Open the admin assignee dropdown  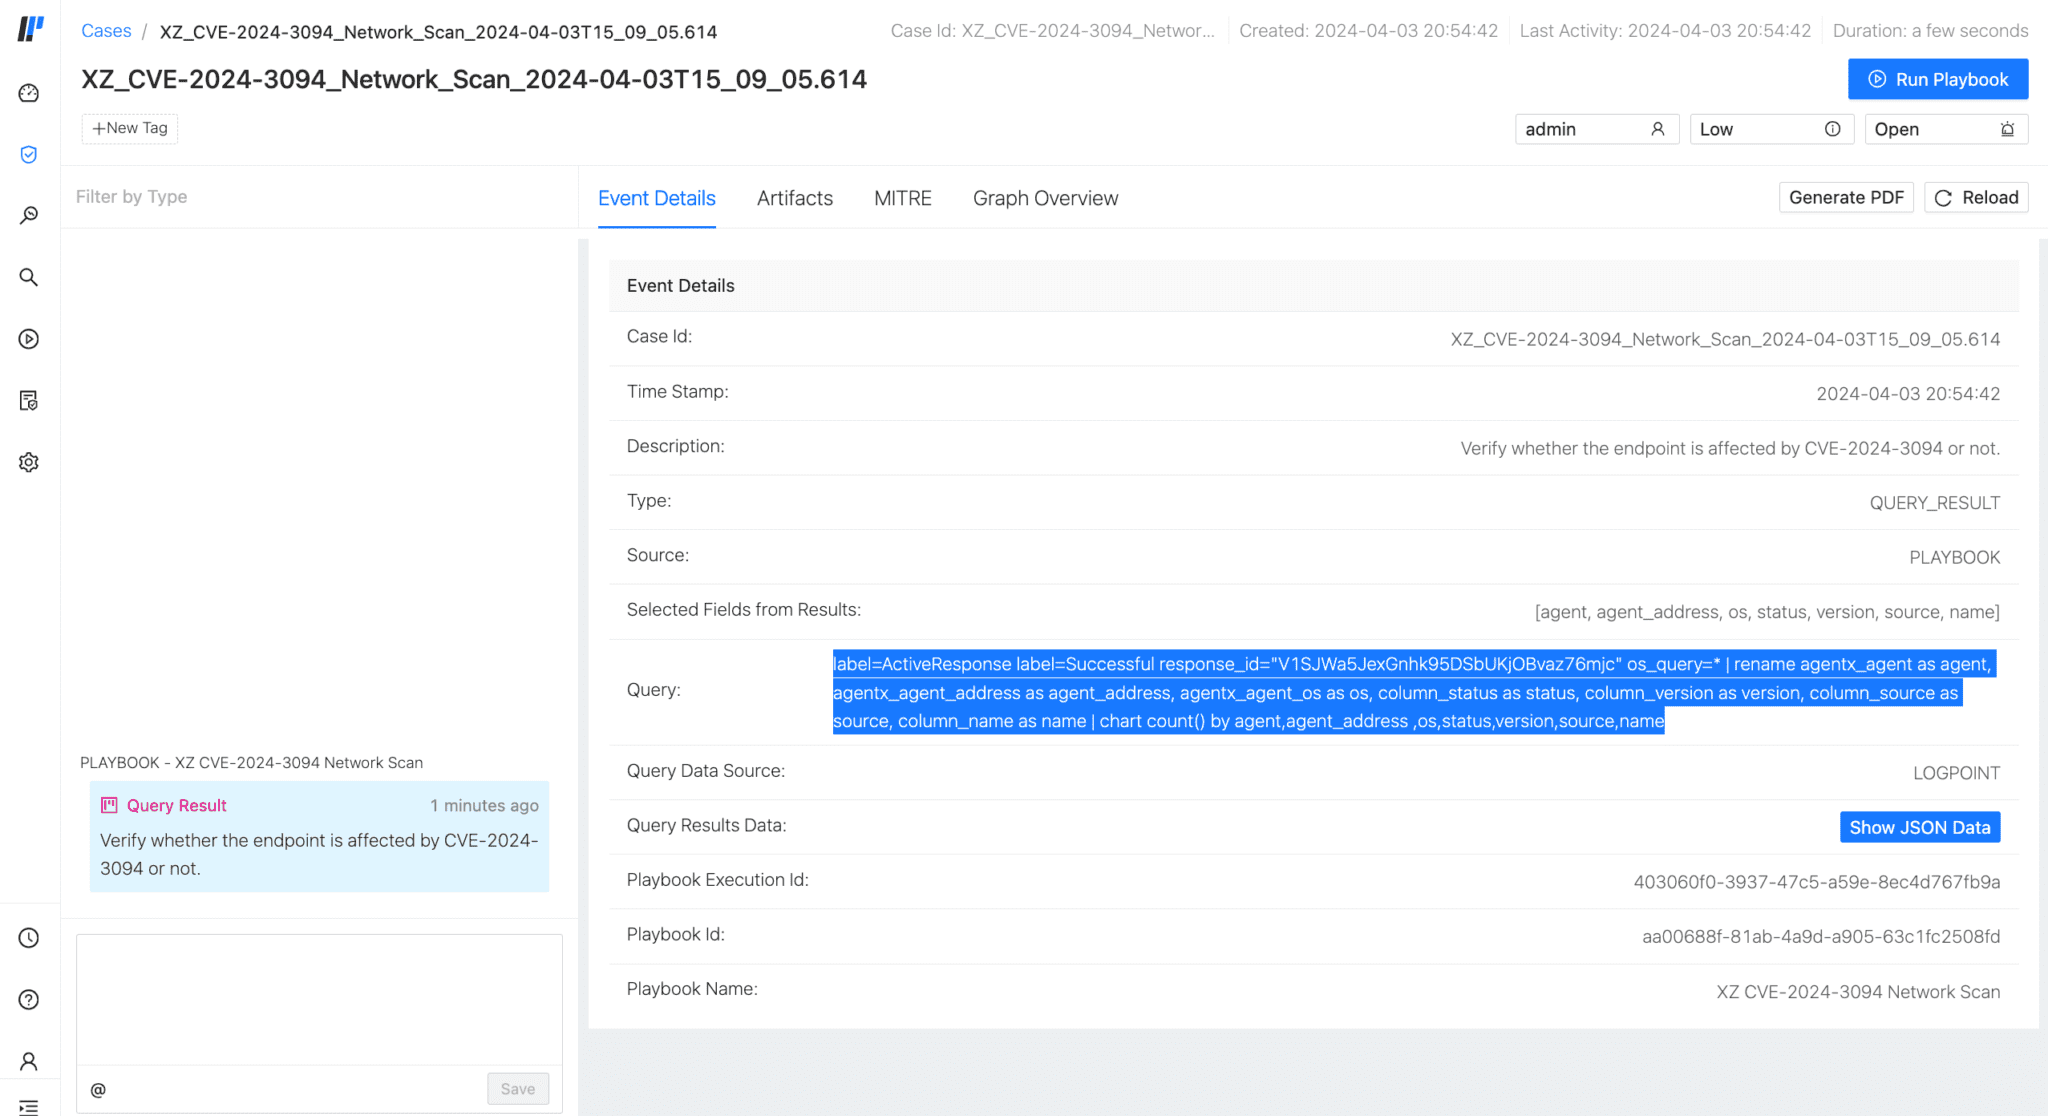click(x=1595, y=129)
